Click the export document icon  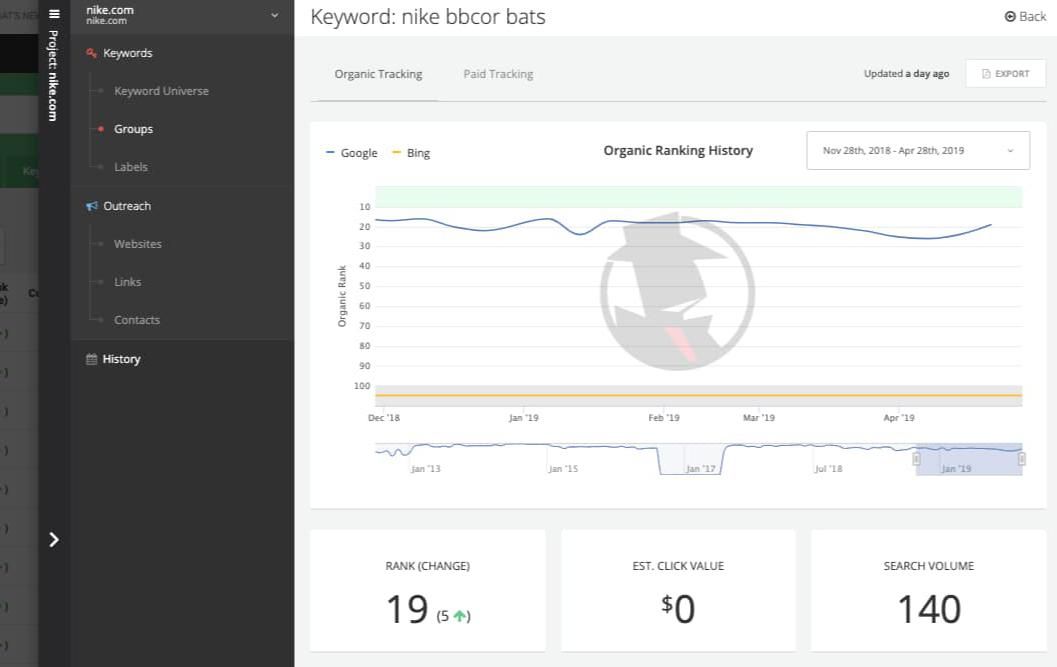click(986, 74)
